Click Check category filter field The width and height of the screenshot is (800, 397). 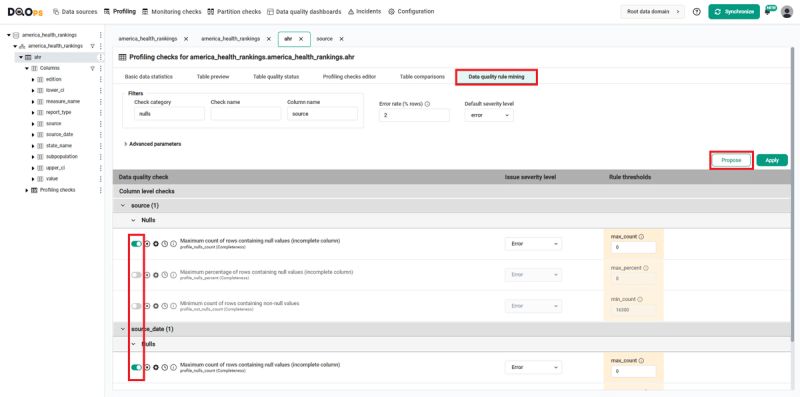[169, 114]
